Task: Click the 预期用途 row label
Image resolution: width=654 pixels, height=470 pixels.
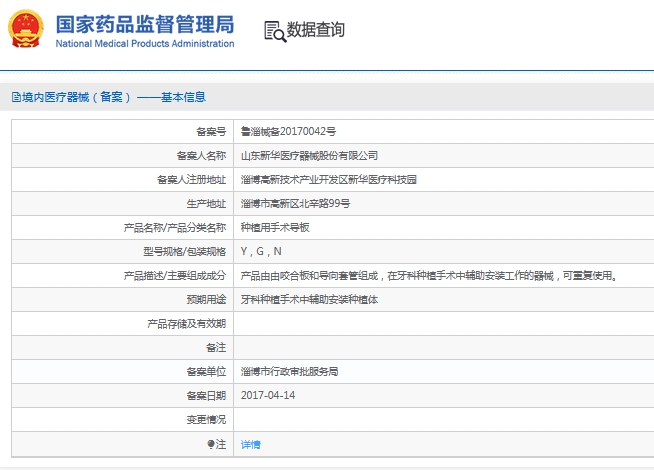Action: (206, 299)
